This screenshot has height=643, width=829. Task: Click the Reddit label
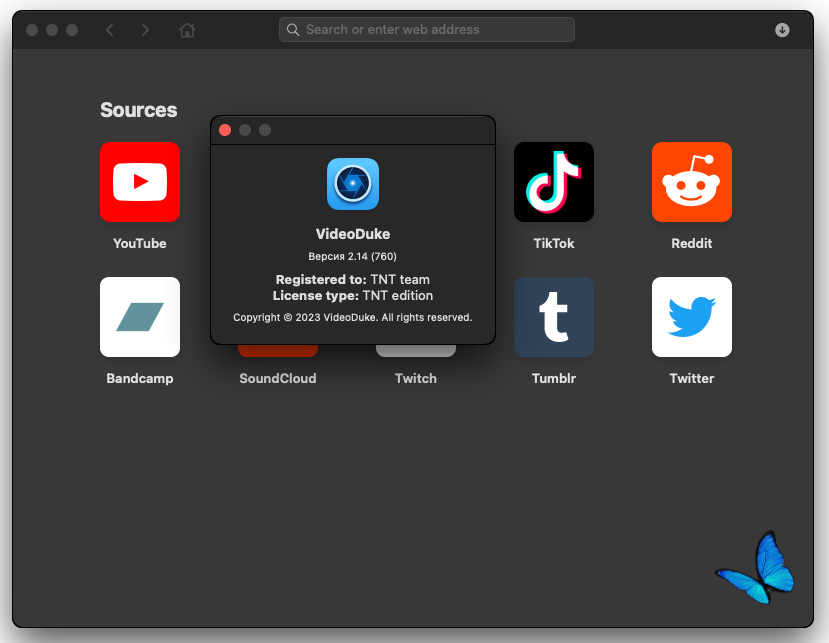pyautogui.click(x=692, y=243)
